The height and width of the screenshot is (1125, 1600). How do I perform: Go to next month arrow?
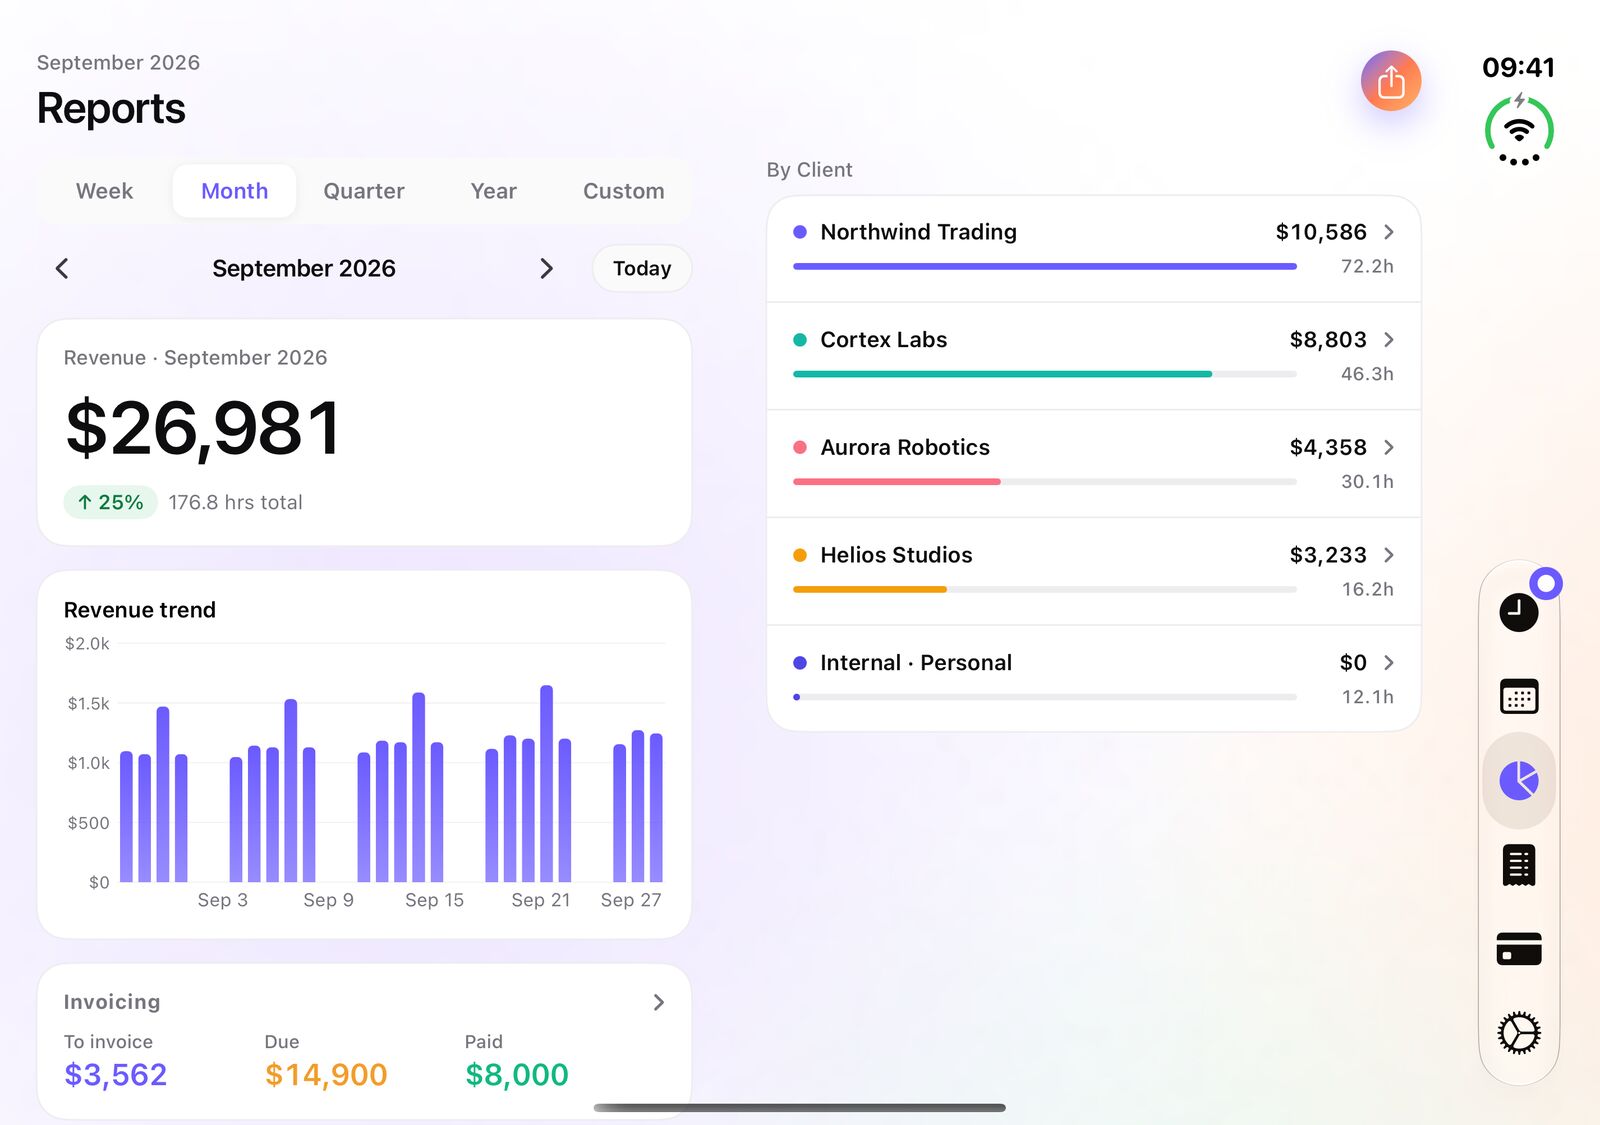point(546,268)
